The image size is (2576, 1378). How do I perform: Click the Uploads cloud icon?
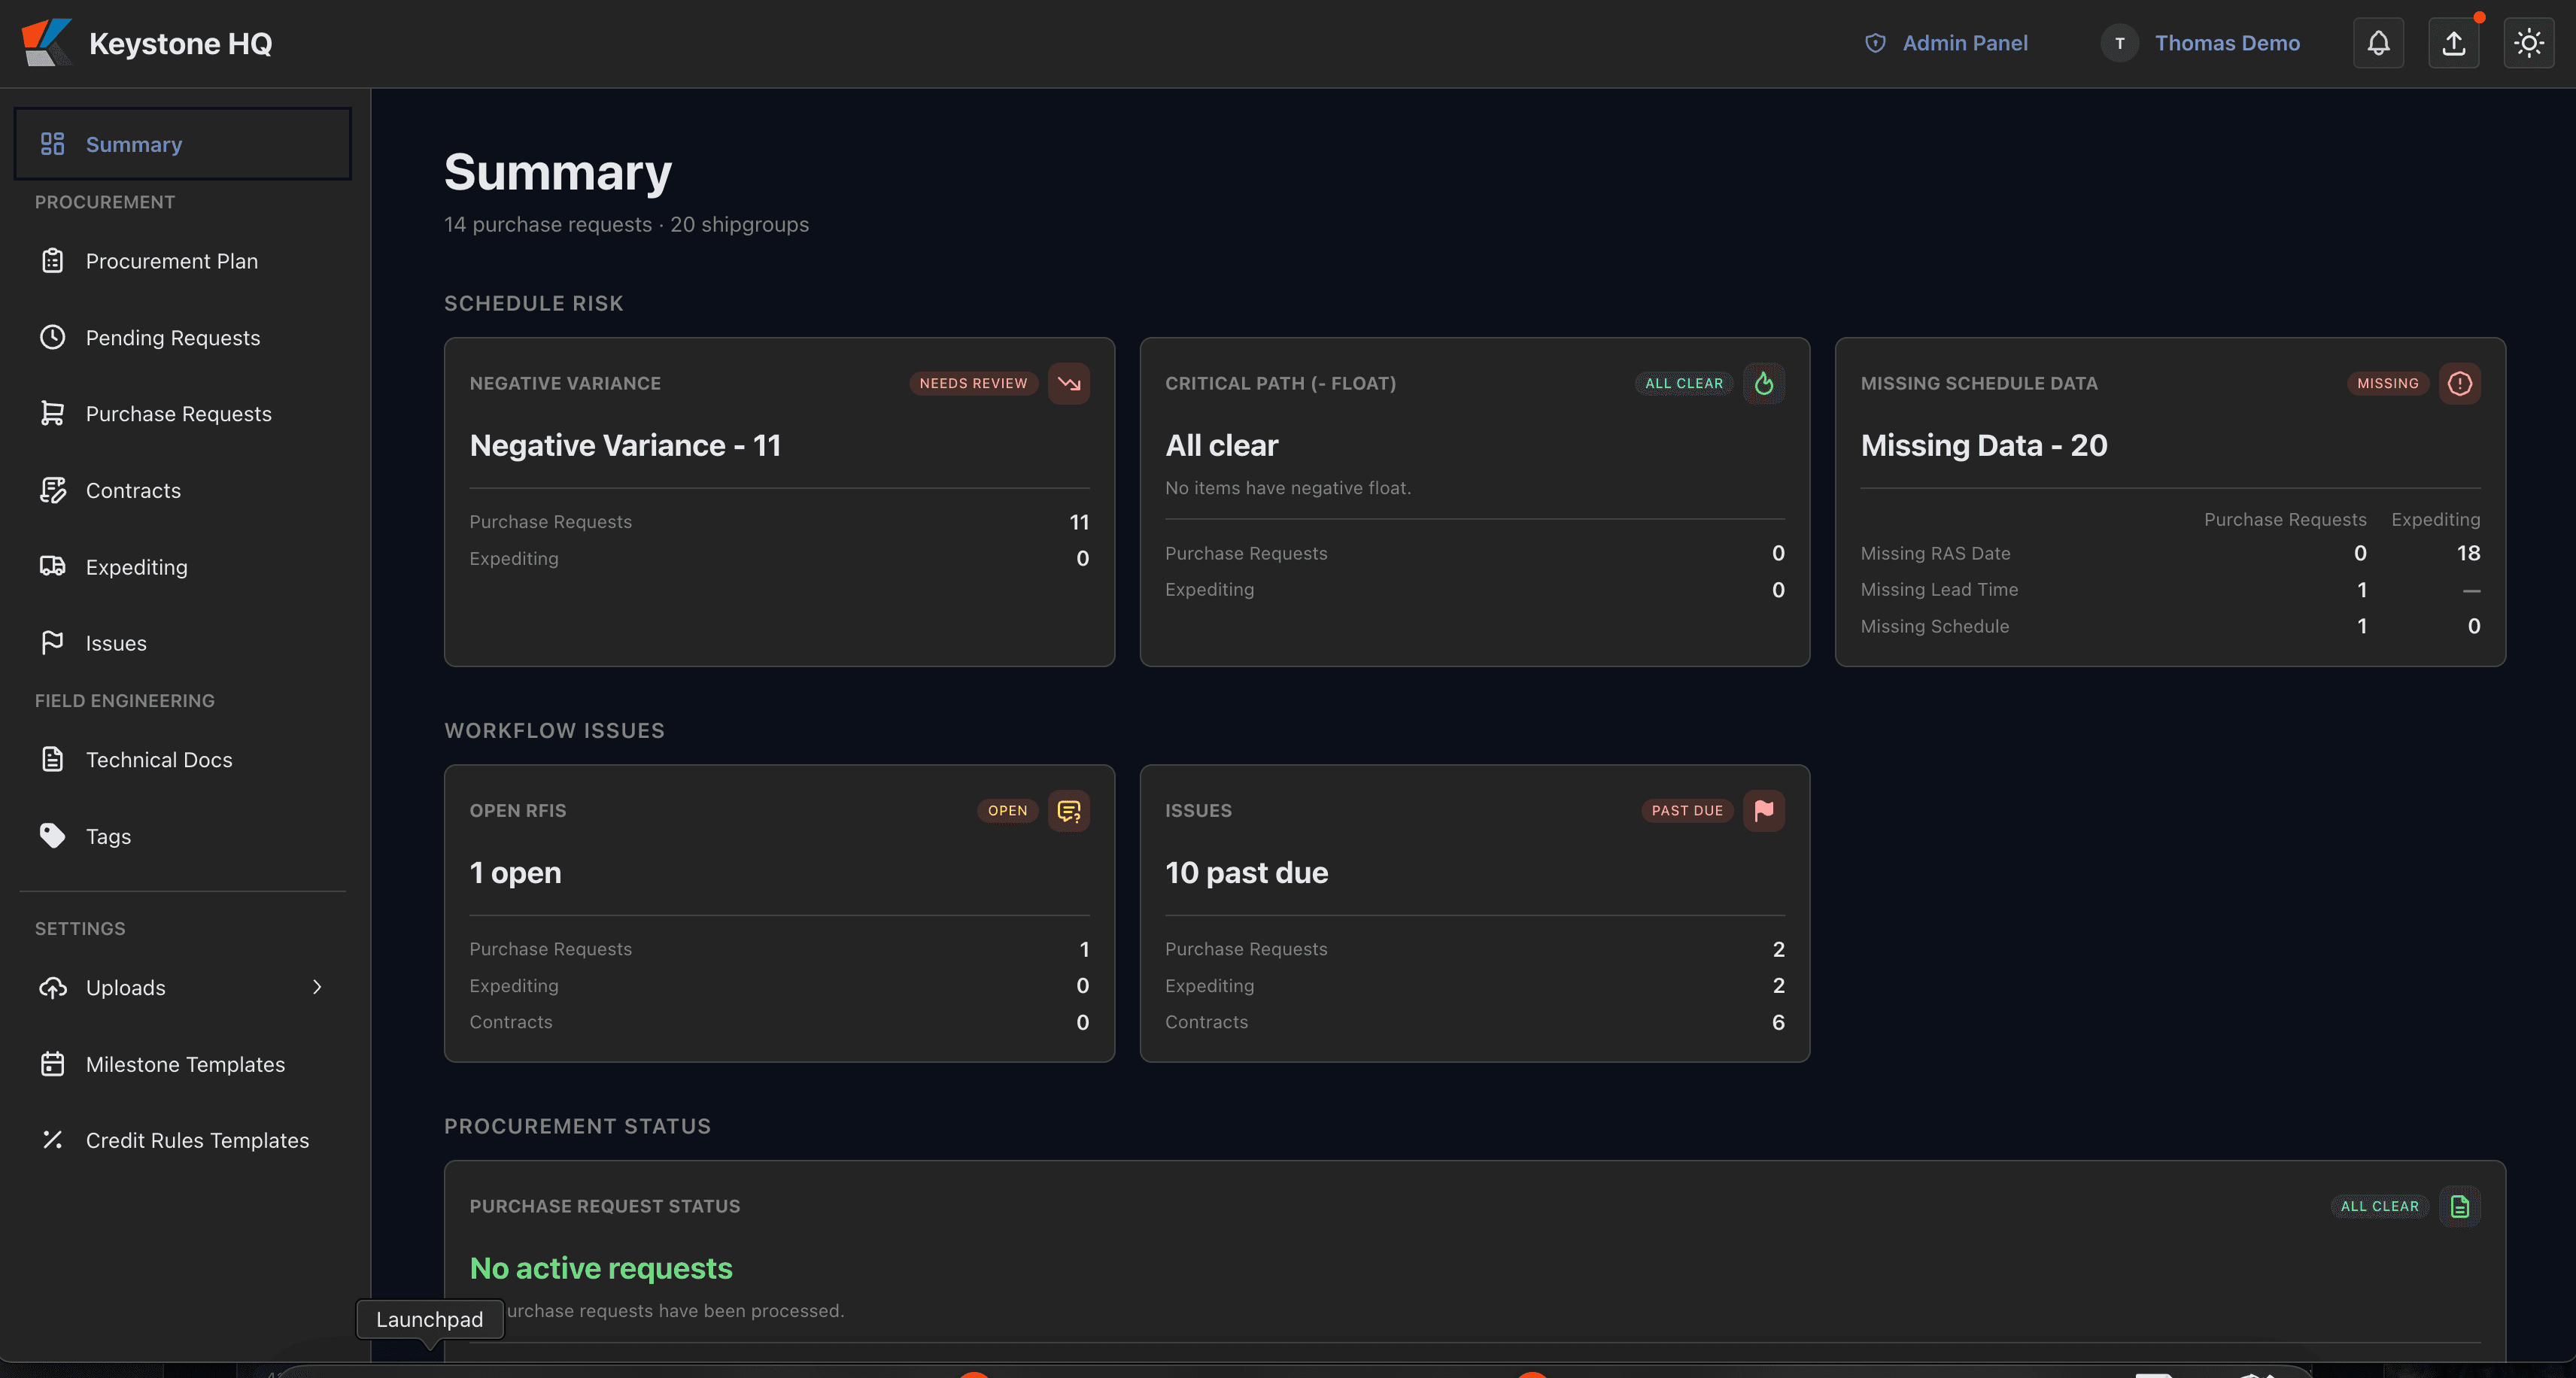(52, 988)
